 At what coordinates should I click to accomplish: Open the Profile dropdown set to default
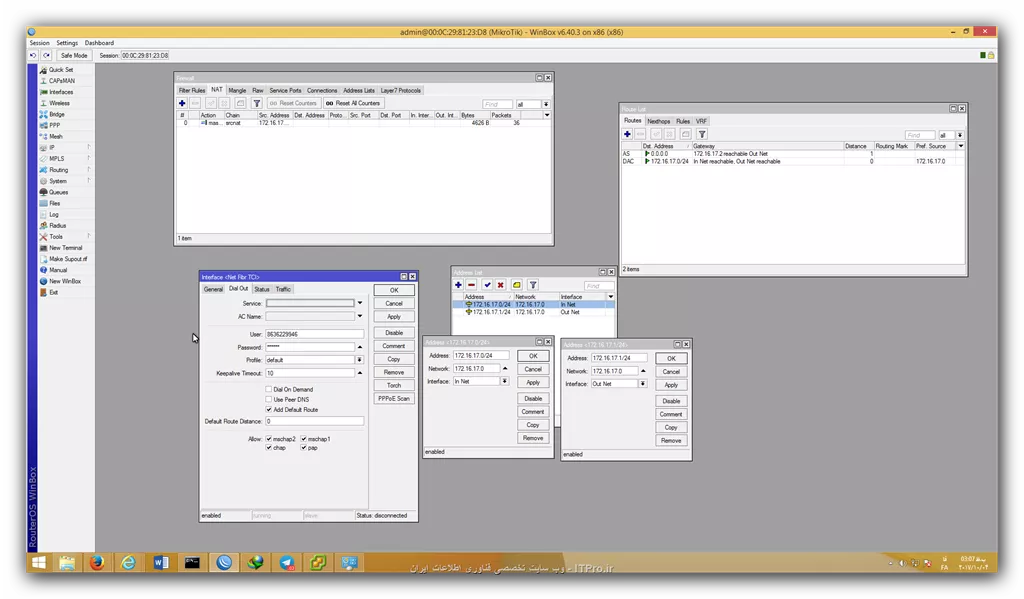(x=359, y=360)
